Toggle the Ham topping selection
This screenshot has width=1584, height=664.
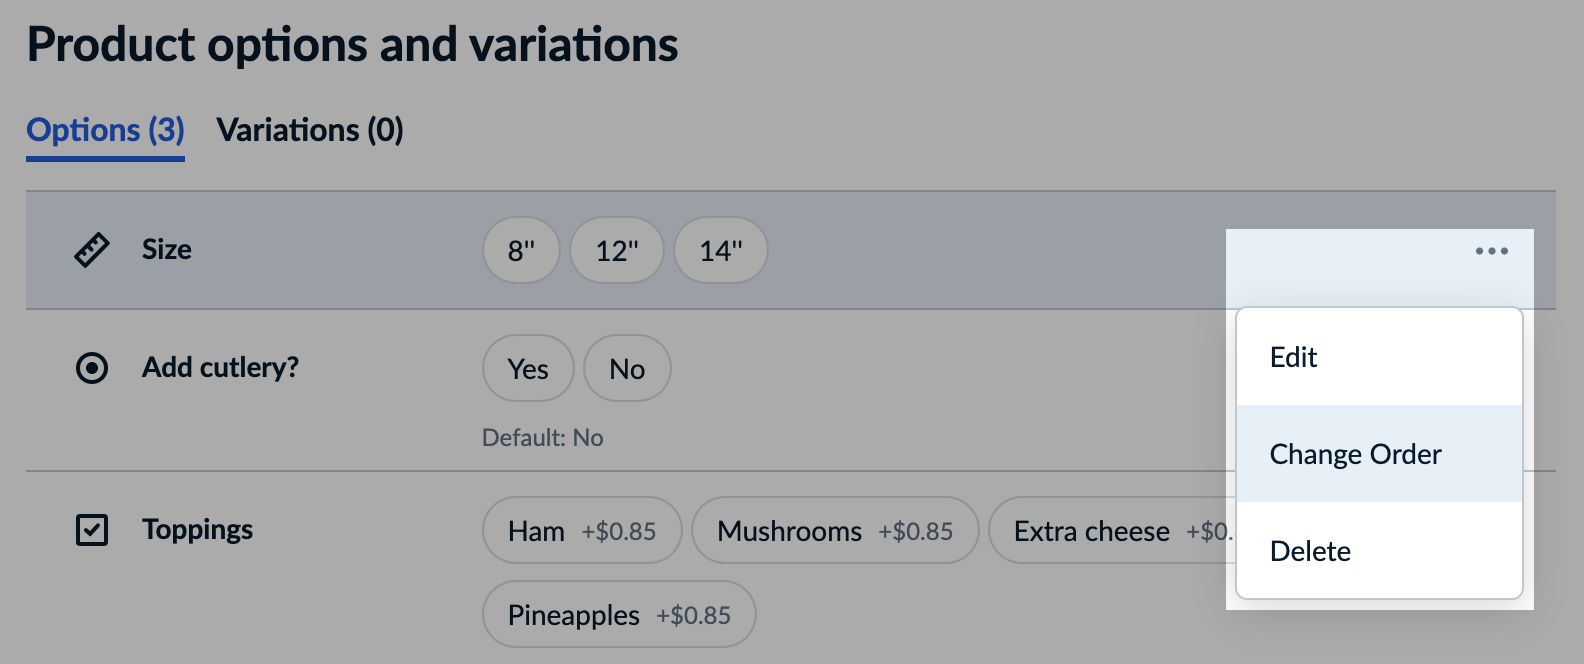tap(581, 530)
